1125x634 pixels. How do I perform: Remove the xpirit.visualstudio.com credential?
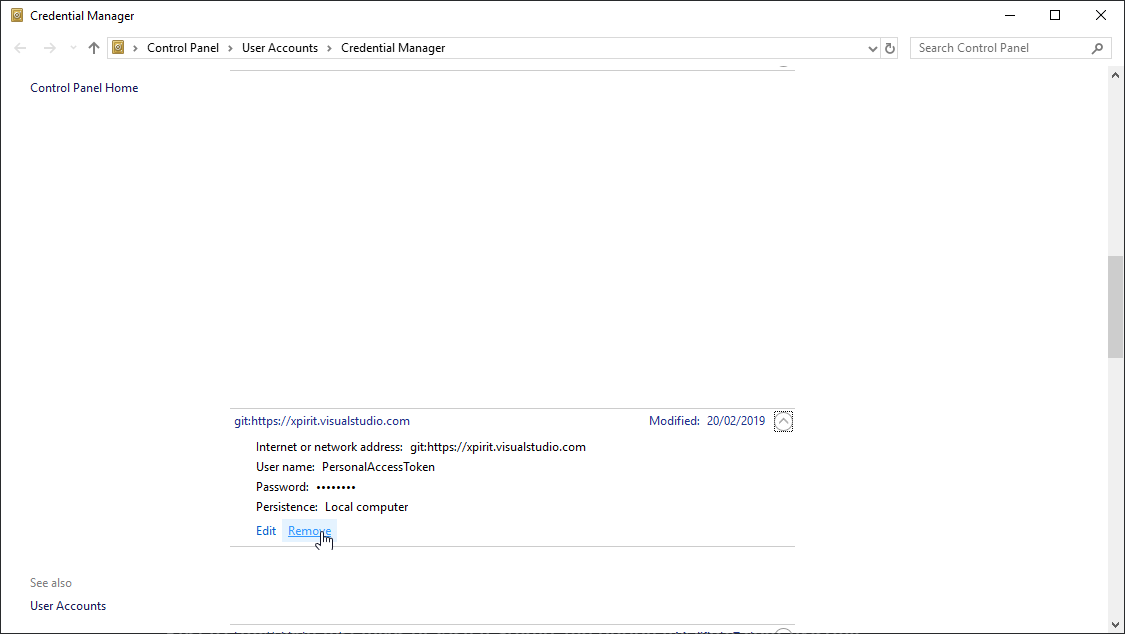pyautogui.click(x=309, y=531)
